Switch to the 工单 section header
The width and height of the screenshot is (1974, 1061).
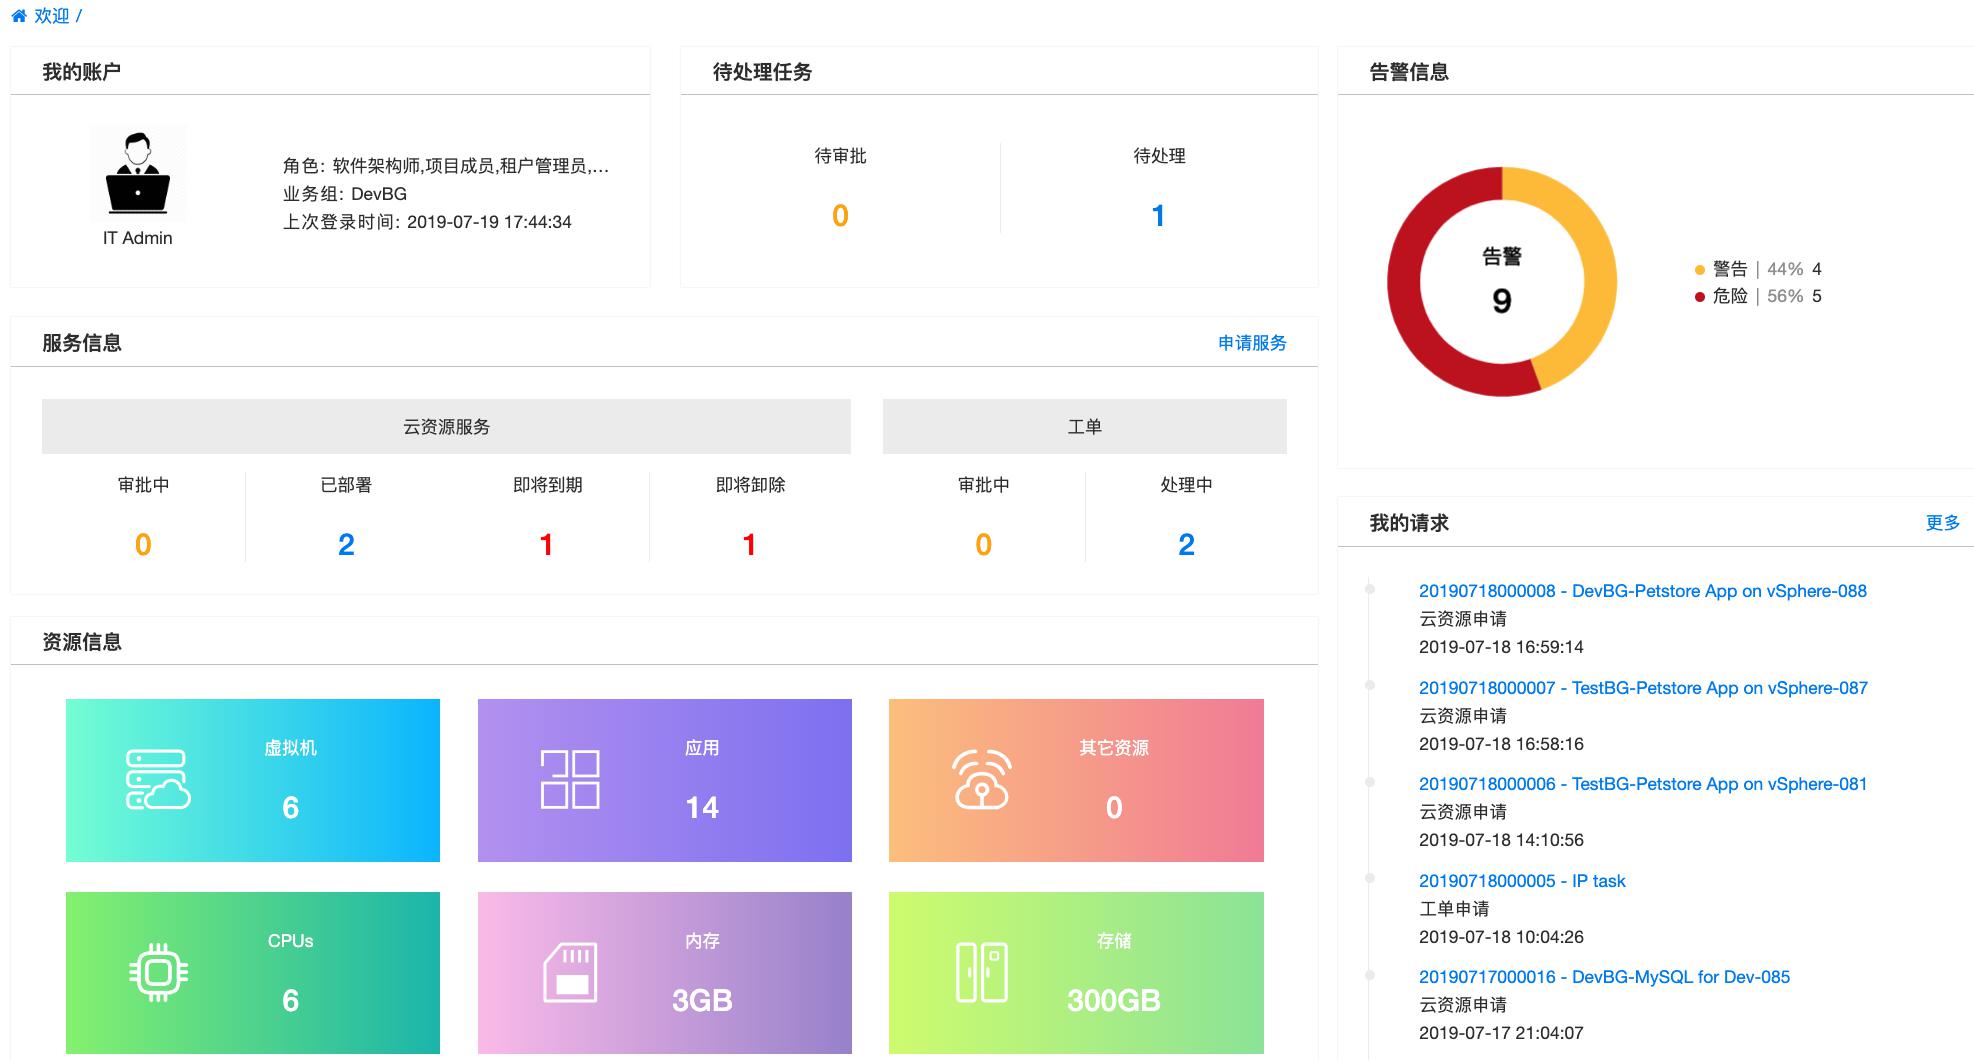[x=1084, y=425]
